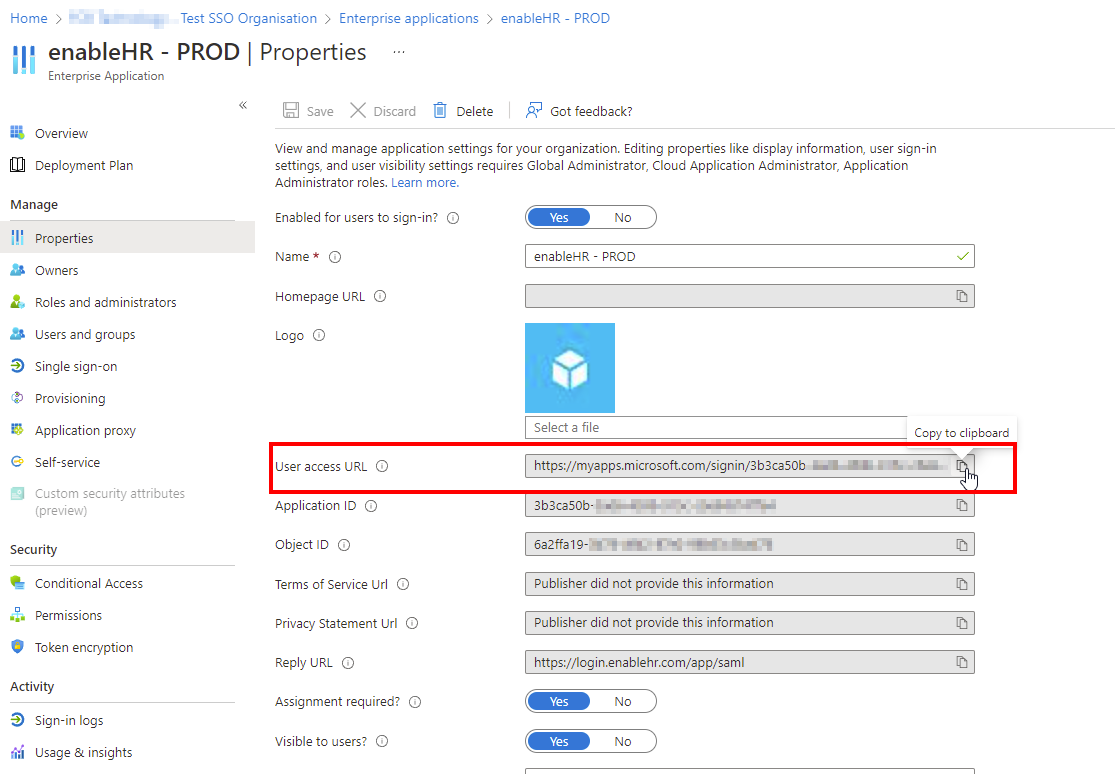Open the Permissions page

[x=68, y=615]
